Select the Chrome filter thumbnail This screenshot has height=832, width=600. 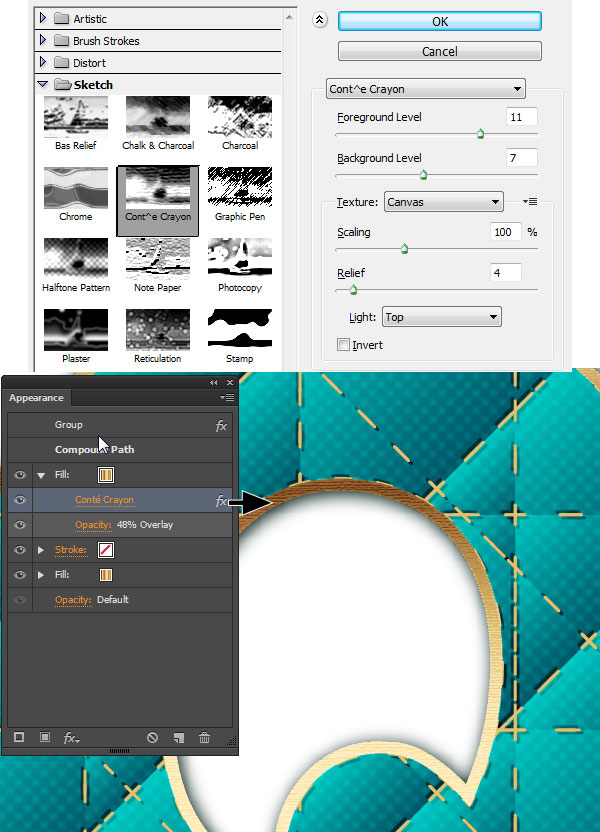(x=76, y=188)
